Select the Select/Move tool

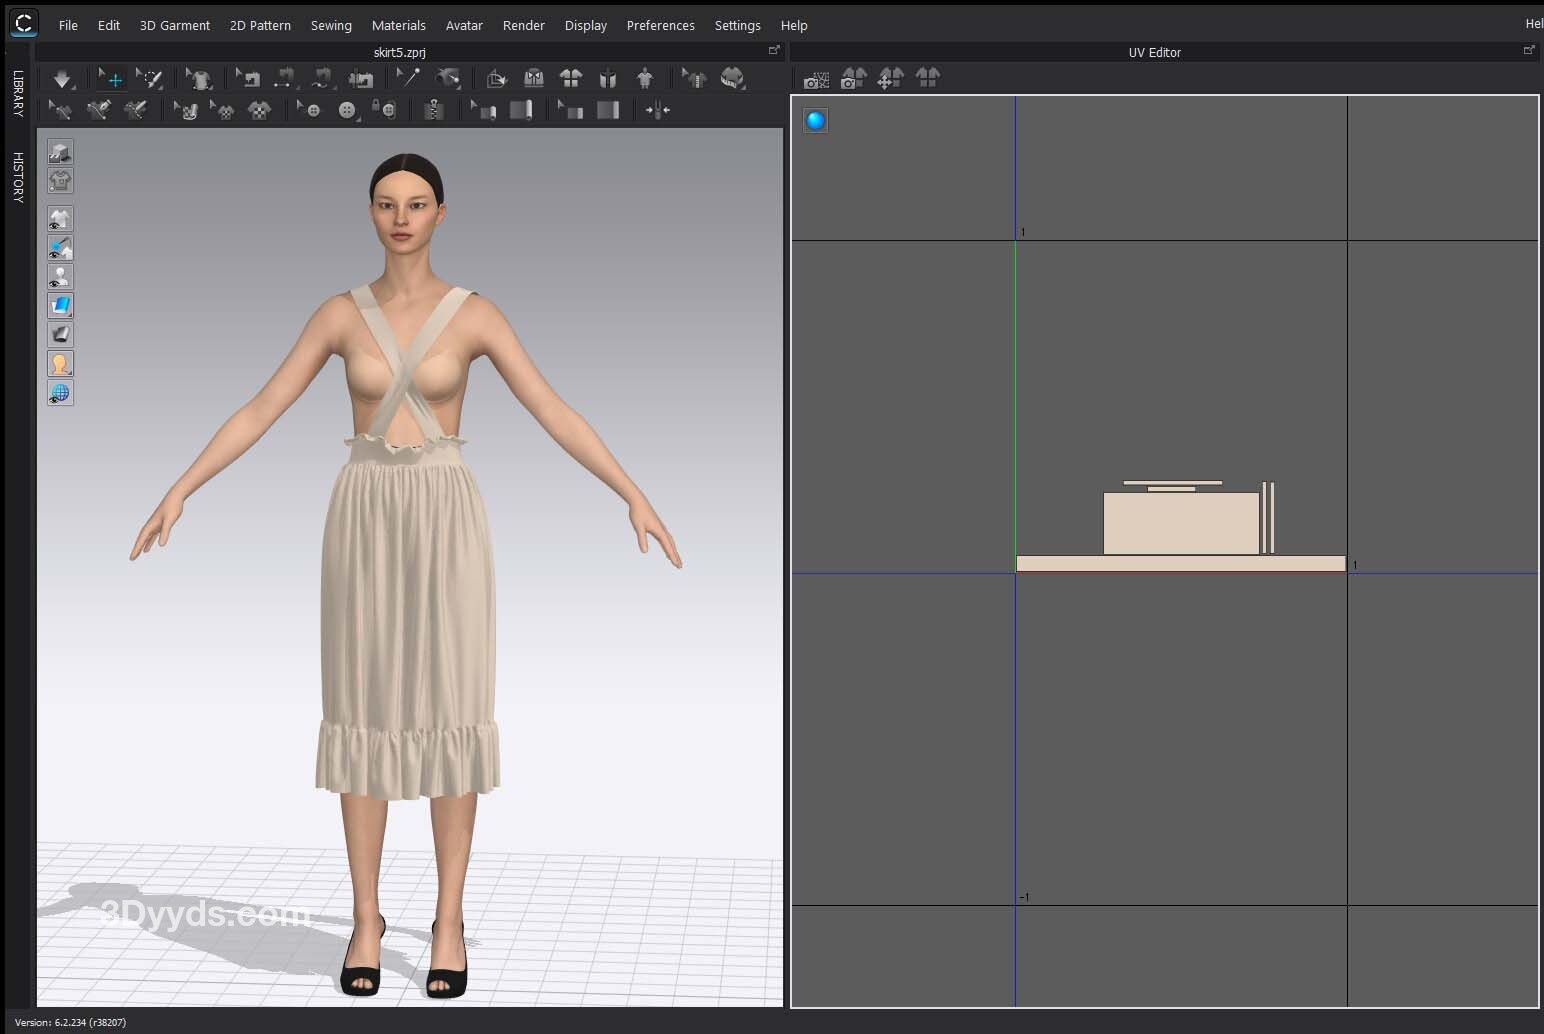tap(111, 79)
